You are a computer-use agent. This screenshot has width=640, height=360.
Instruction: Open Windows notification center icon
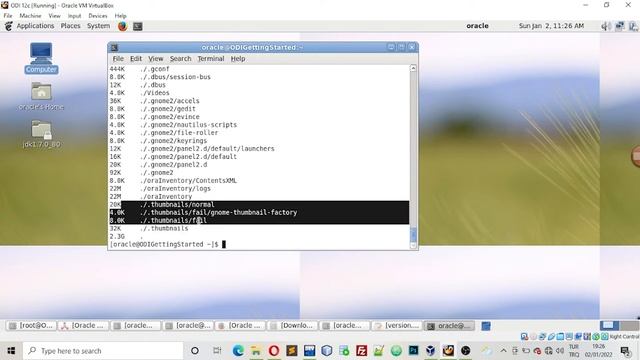625,351
